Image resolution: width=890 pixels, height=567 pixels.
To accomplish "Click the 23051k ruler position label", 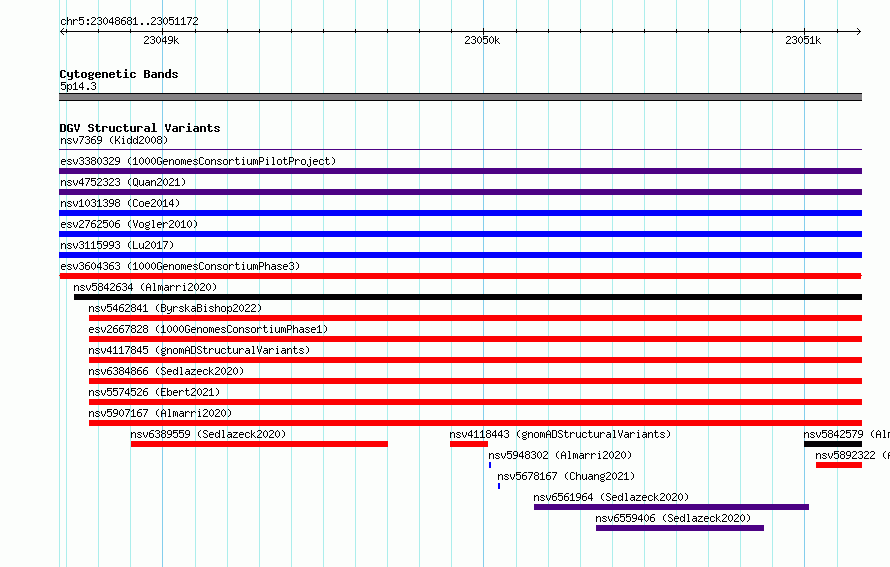I will [803, 40].
